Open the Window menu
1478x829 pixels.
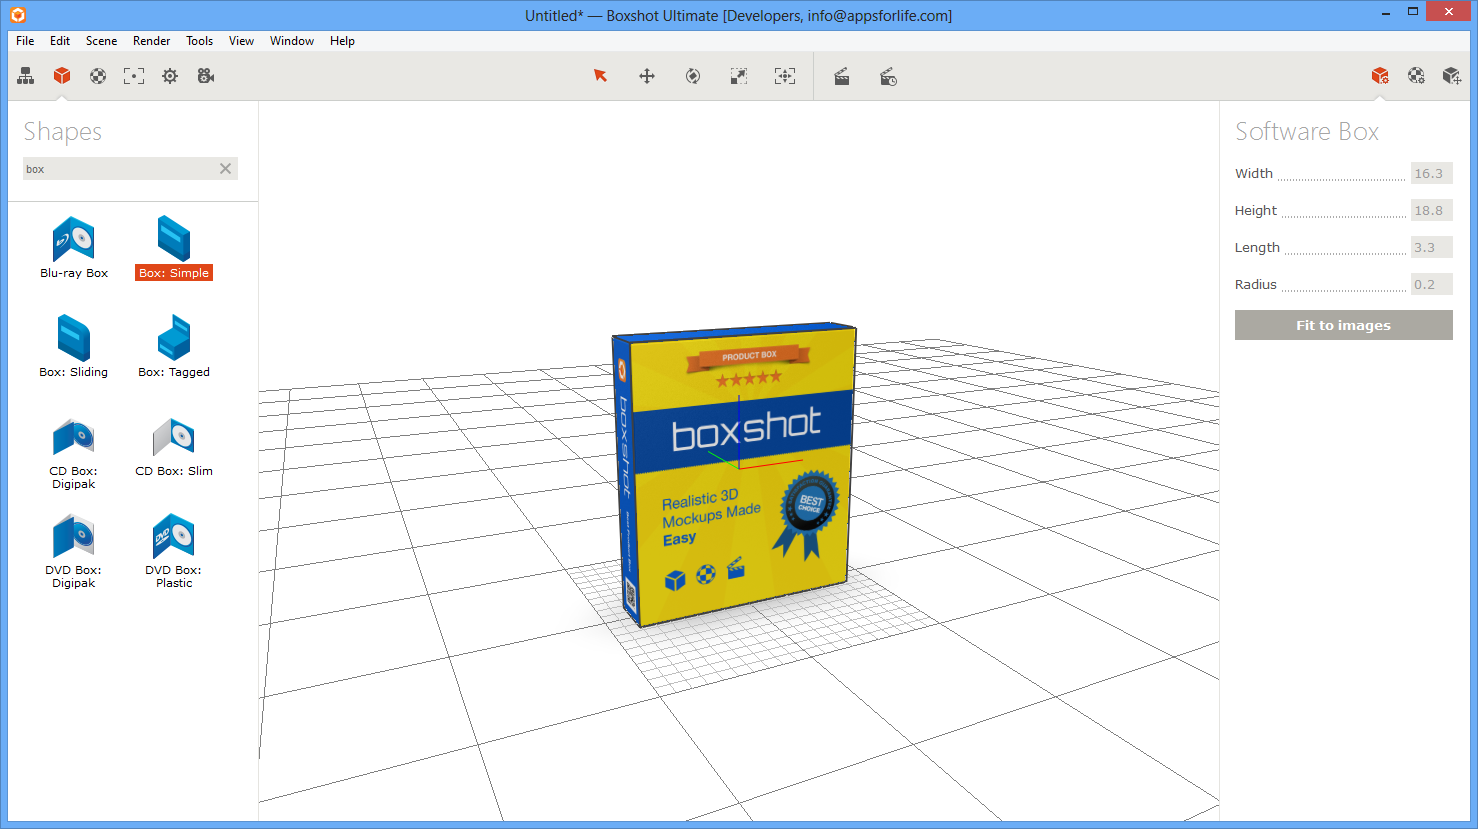(292, 41)
